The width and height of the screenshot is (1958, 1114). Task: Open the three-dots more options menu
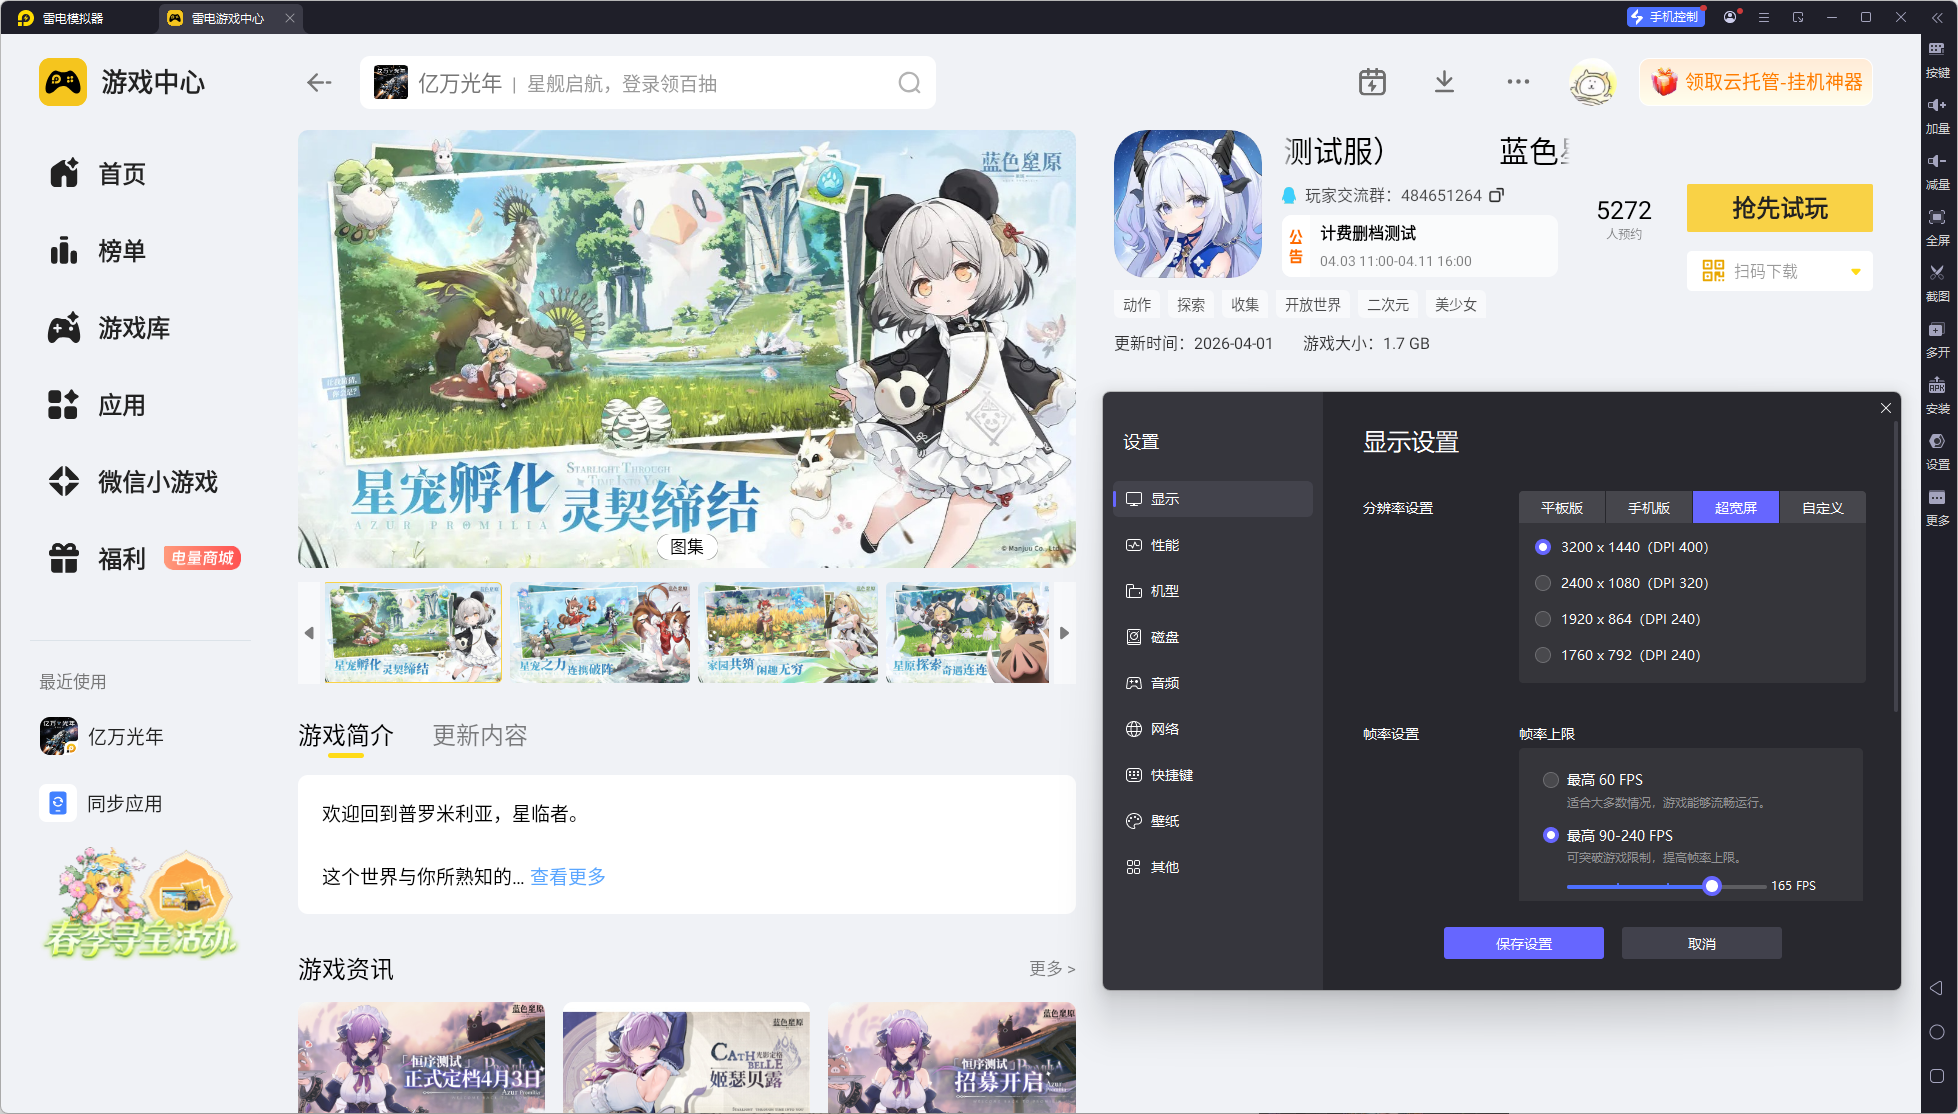coord(1518,82)
